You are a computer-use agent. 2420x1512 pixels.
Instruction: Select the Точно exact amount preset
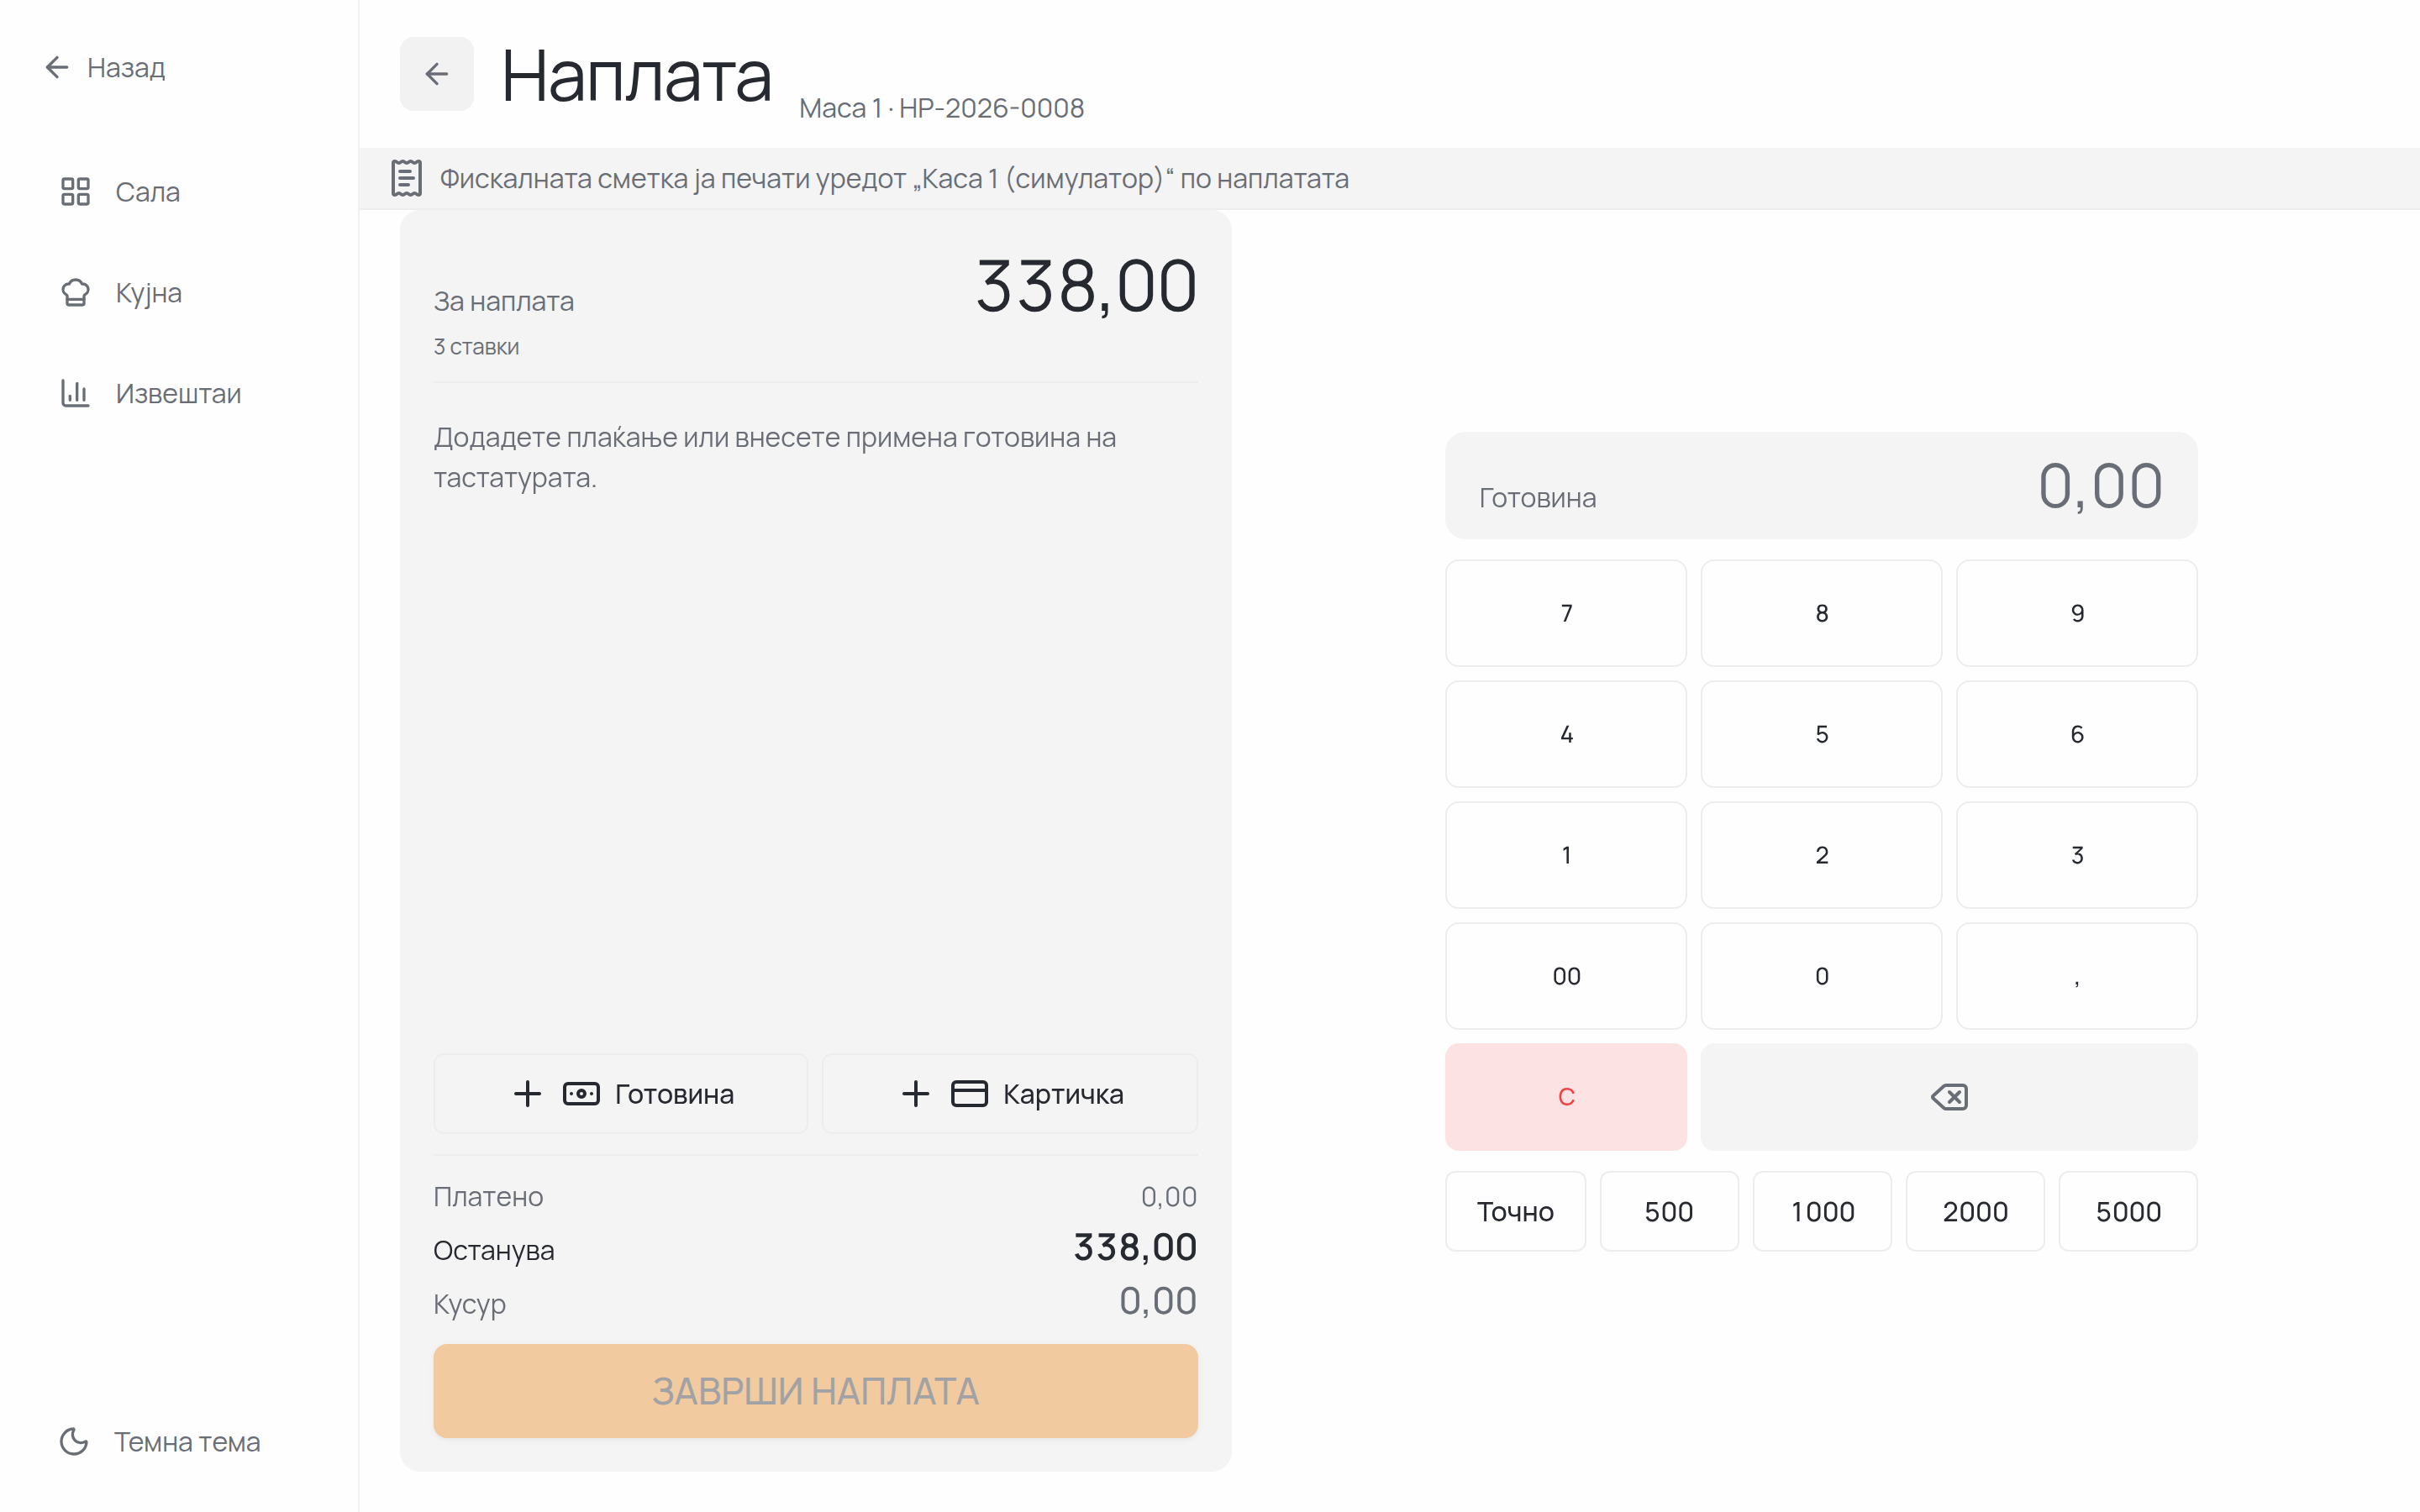tap(1515, 1212)
